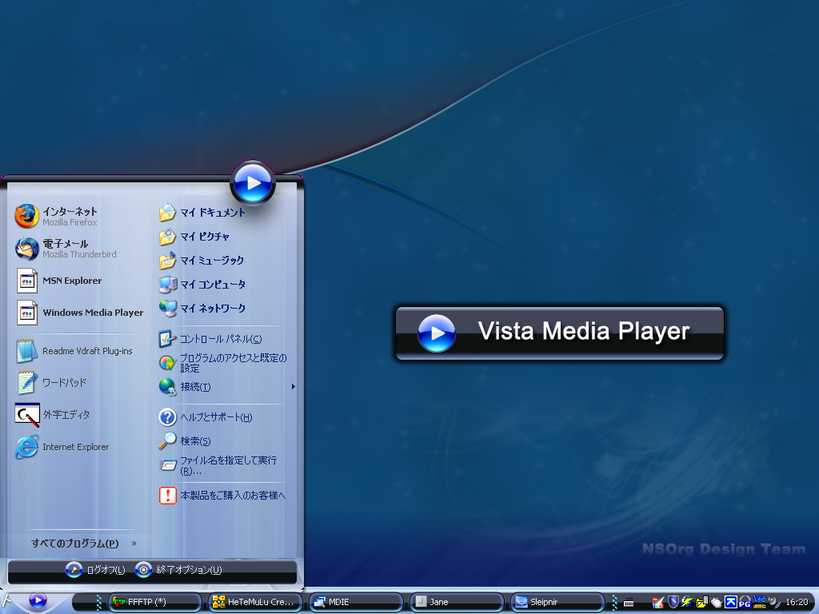Click the percentage meter tray icon

pos(759,602)
